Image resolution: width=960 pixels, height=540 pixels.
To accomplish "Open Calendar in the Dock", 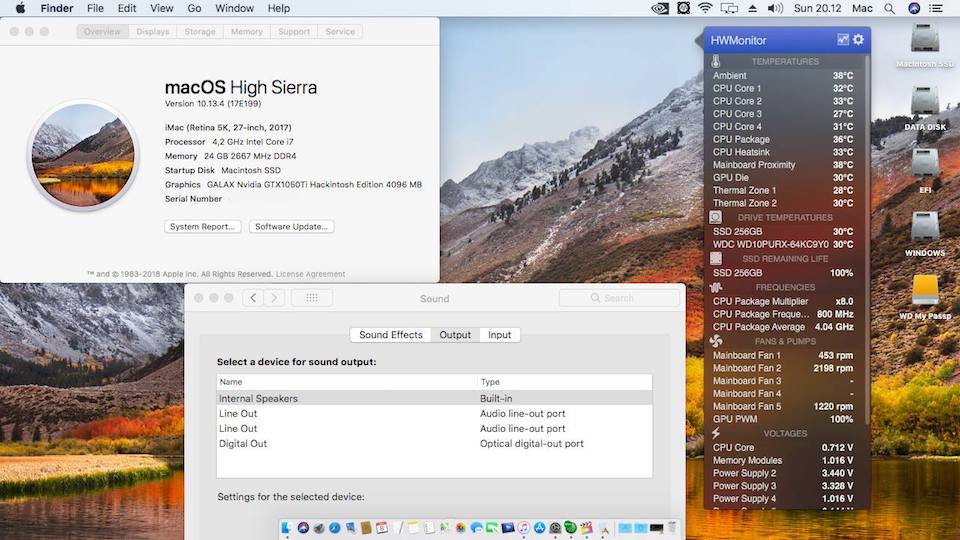I will click(x=381, y=527).
